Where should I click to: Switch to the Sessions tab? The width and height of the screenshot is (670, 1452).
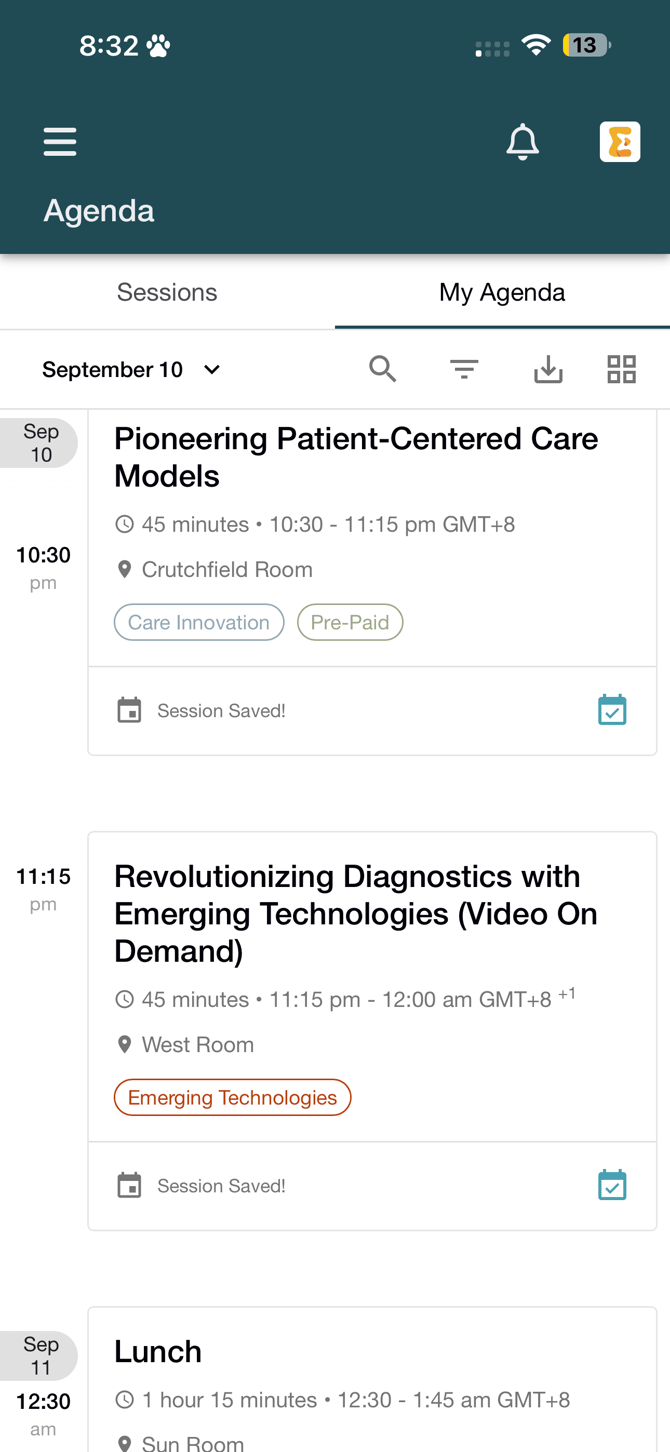coord(167,292)
